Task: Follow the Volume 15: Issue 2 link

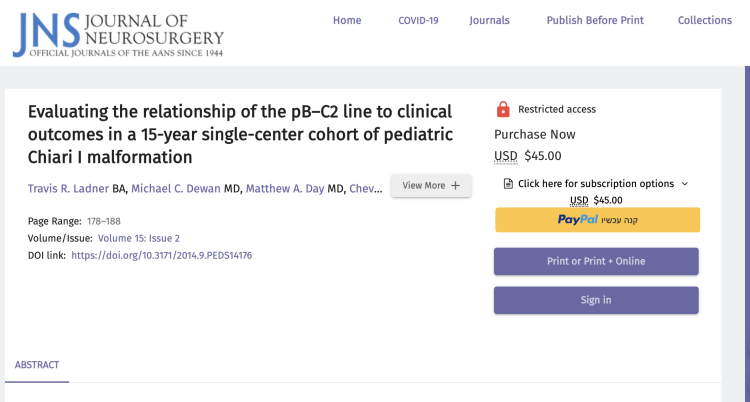Action: click(139, 238)
